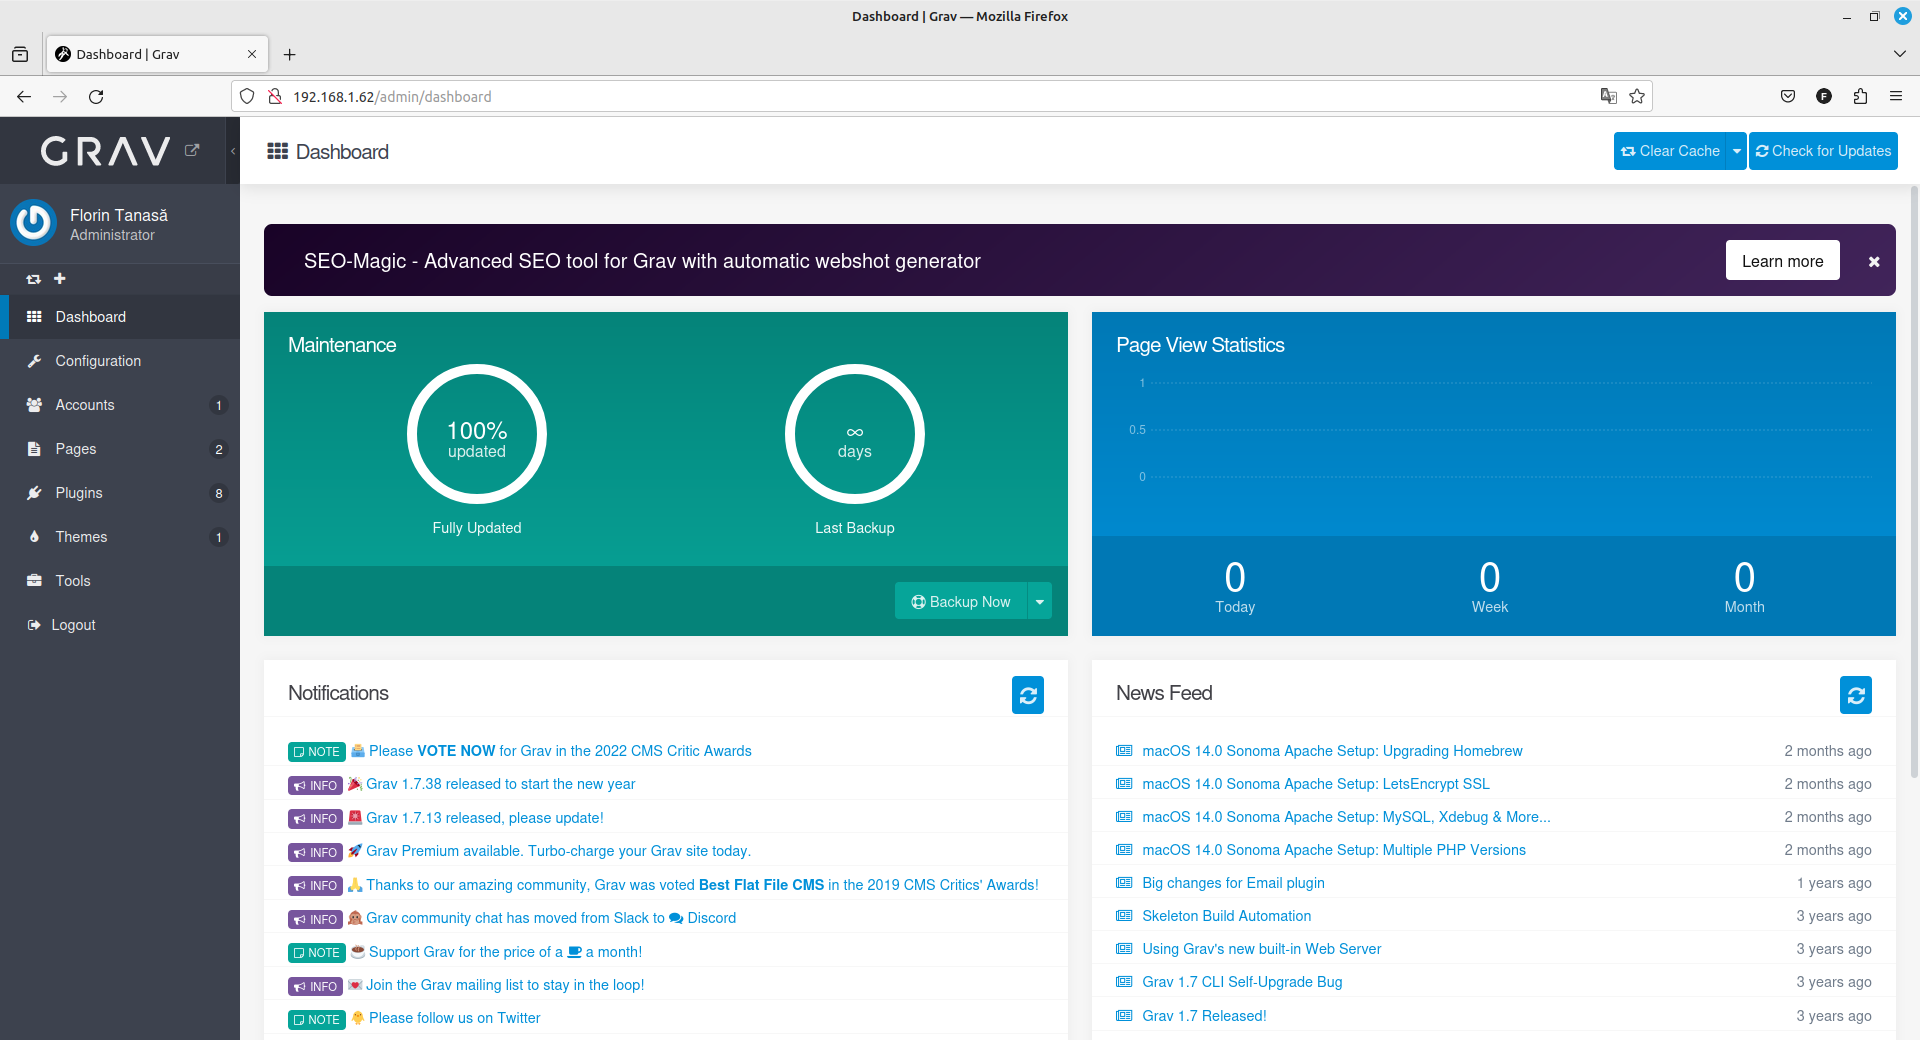Viewport: 1920px width, 1040px height.
Task: Open Using Grav's new built-in Web Server article
Action: tap(1261, 949)
